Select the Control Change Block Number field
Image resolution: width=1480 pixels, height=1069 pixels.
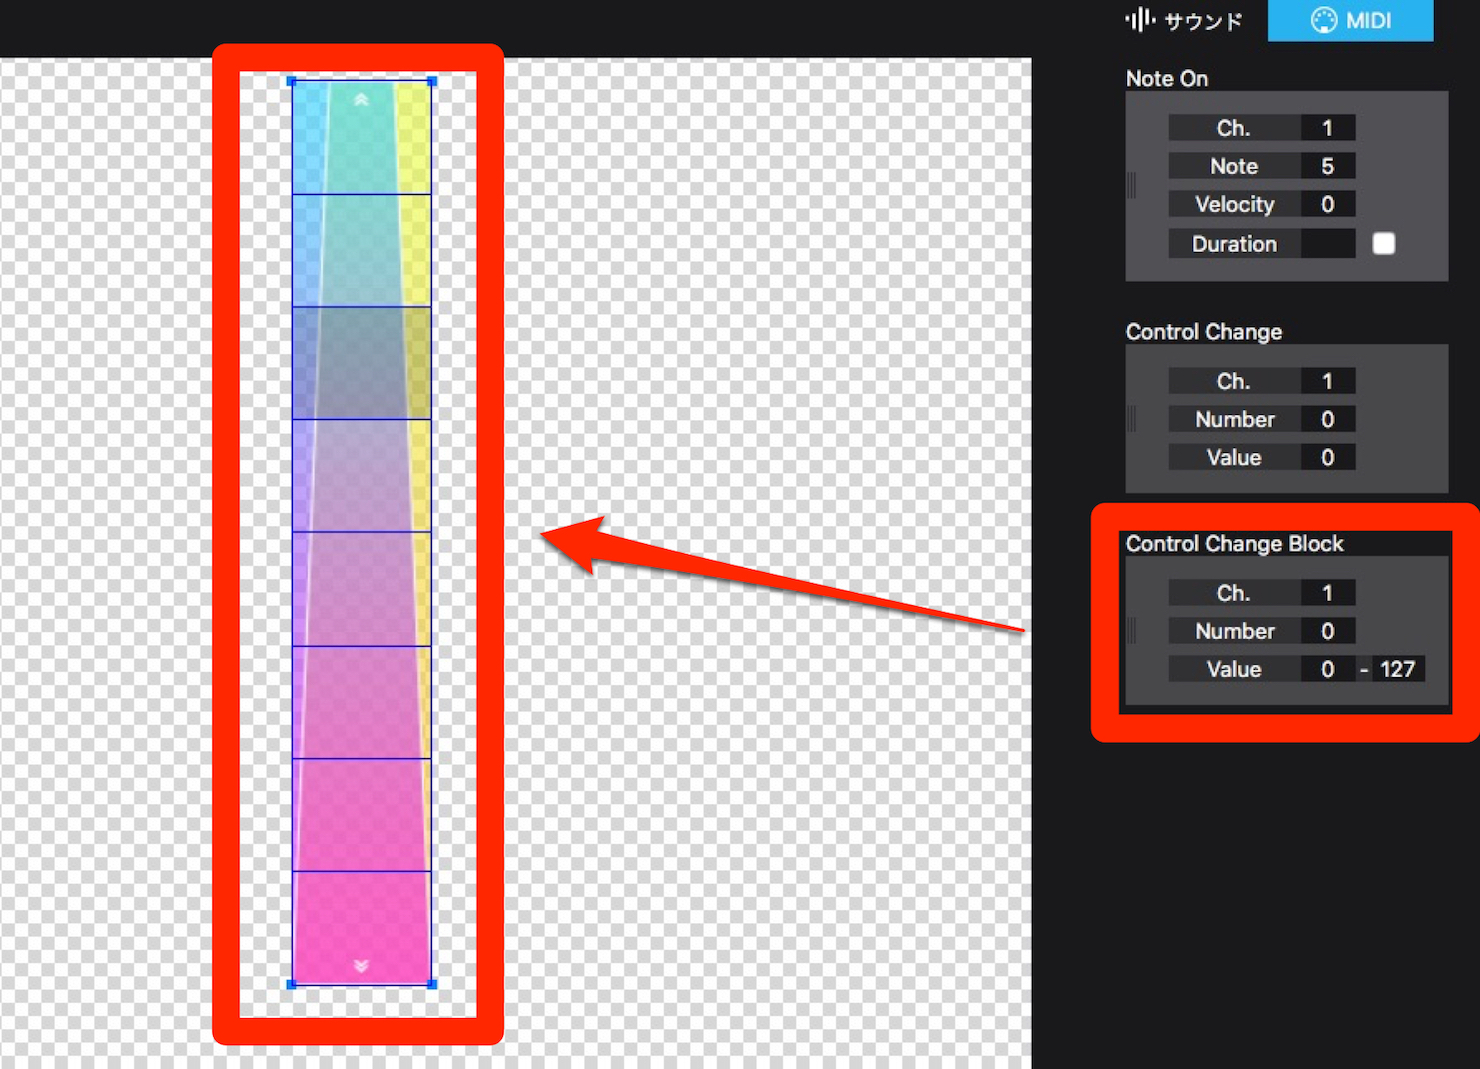1328,631
